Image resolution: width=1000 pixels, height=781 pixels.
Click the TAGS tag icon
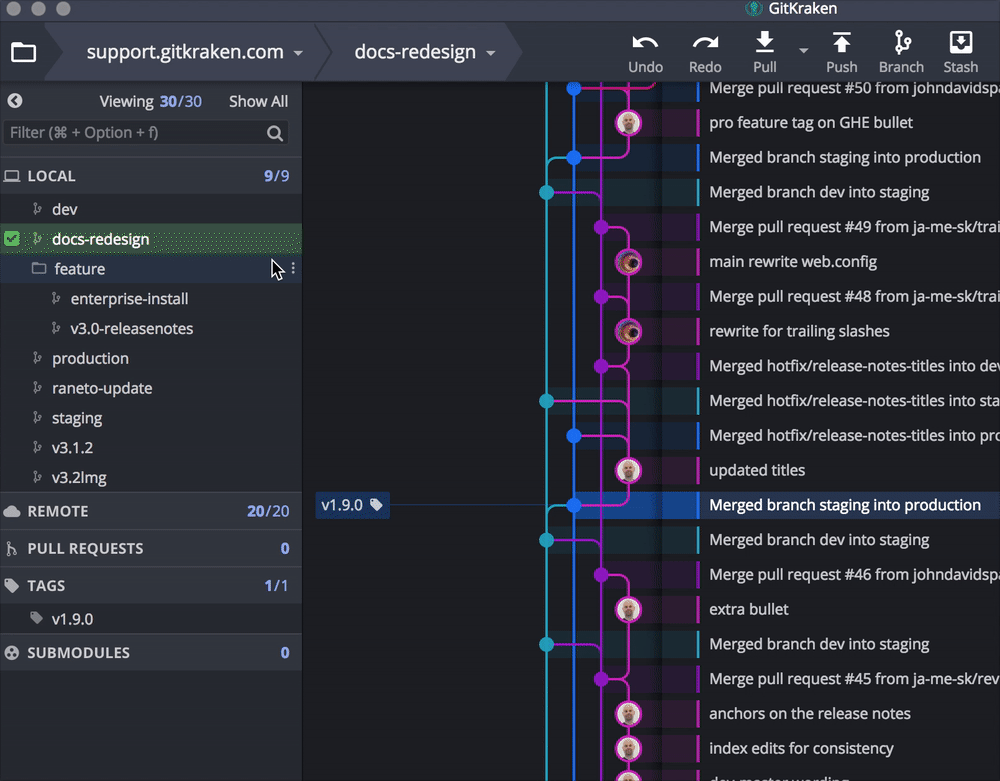tap(11, 585)
